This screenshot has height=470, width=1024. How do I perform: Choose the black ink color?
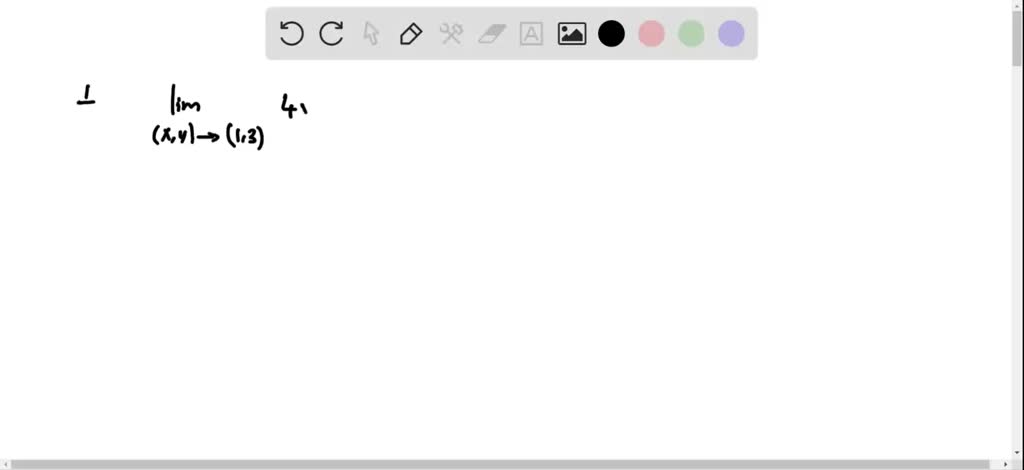611,33
